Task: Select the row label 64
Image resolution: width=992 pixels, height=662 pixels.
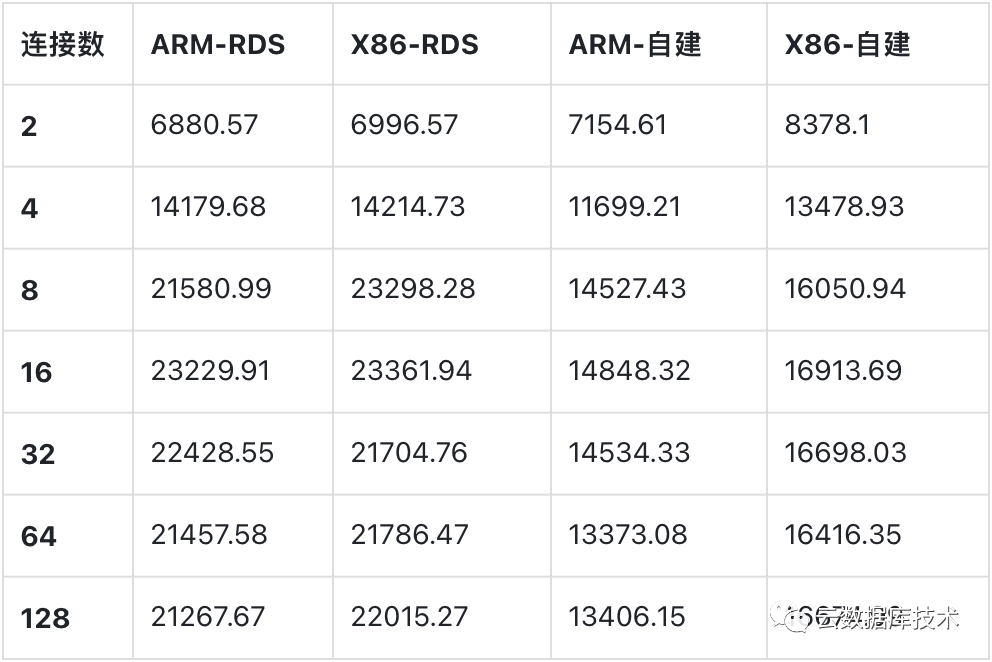Action: click(38, 536)
